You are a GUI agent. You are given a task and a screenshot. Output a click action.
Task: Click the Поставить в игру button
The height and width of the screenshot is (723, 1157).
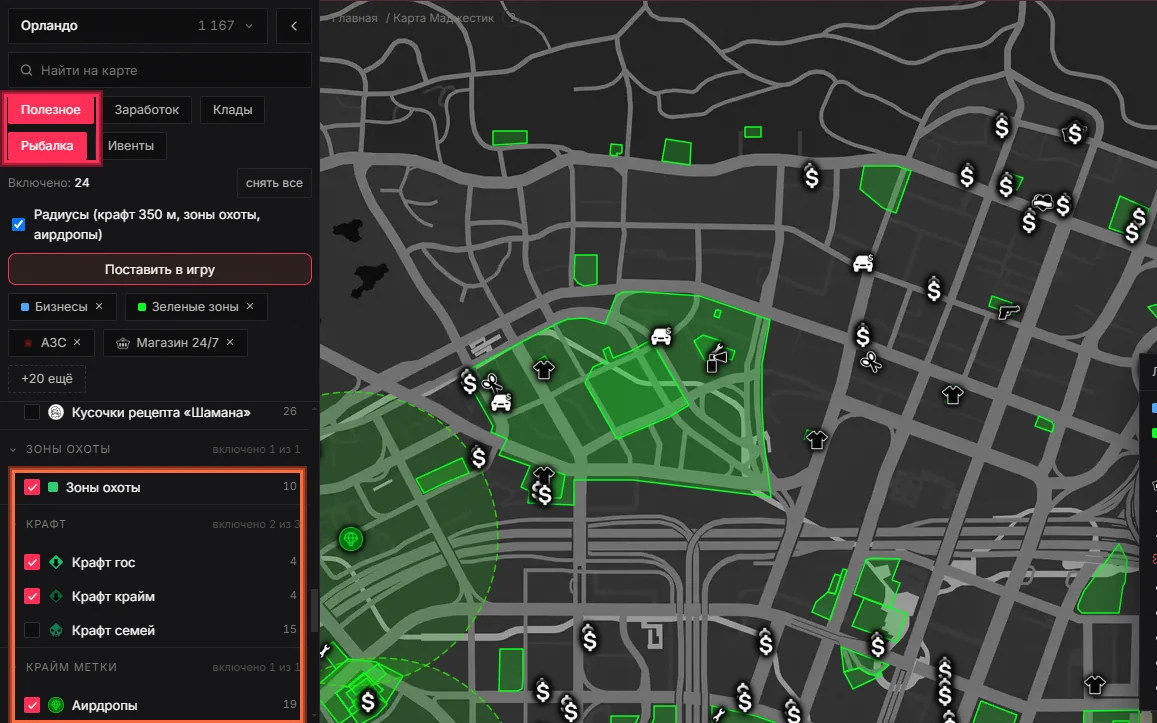pyautogui.click(x=160, y=269)
